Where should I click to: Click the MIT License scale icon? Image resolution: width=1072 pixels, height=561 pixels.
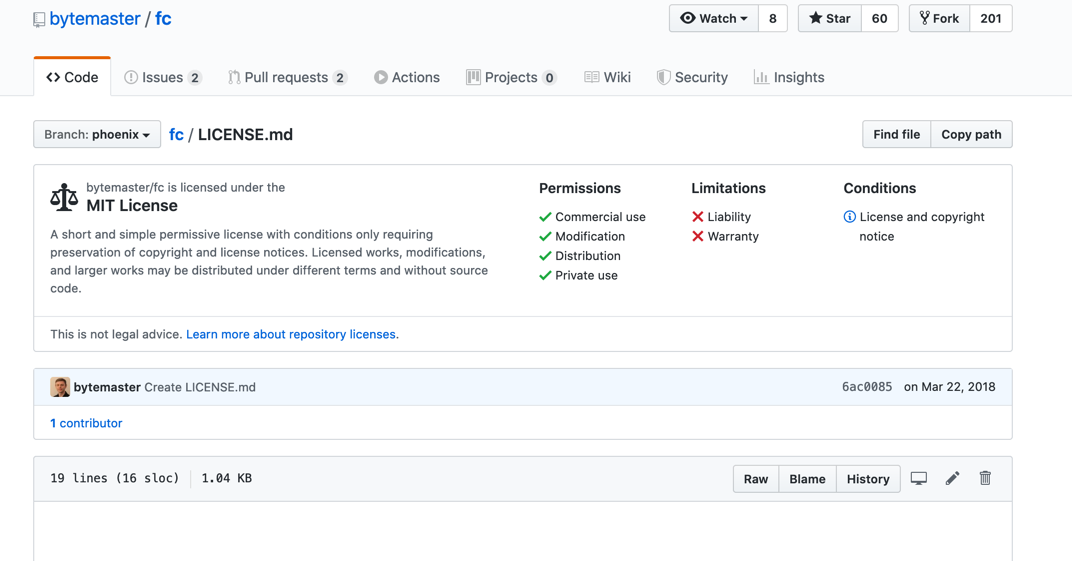pos(64,197)
